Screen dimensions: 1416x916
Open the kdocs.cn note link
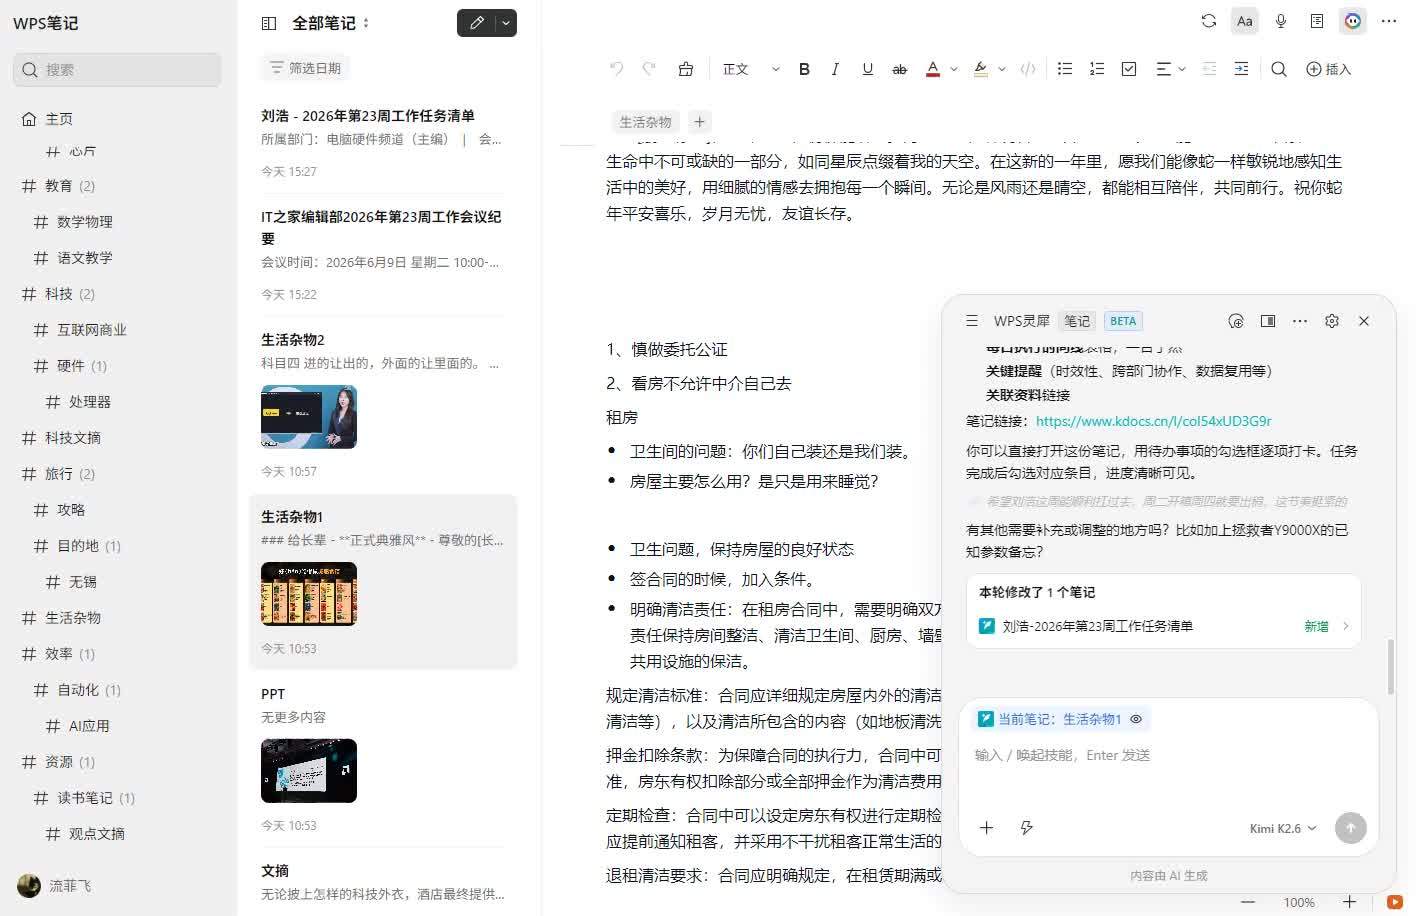click(1154, 421)
